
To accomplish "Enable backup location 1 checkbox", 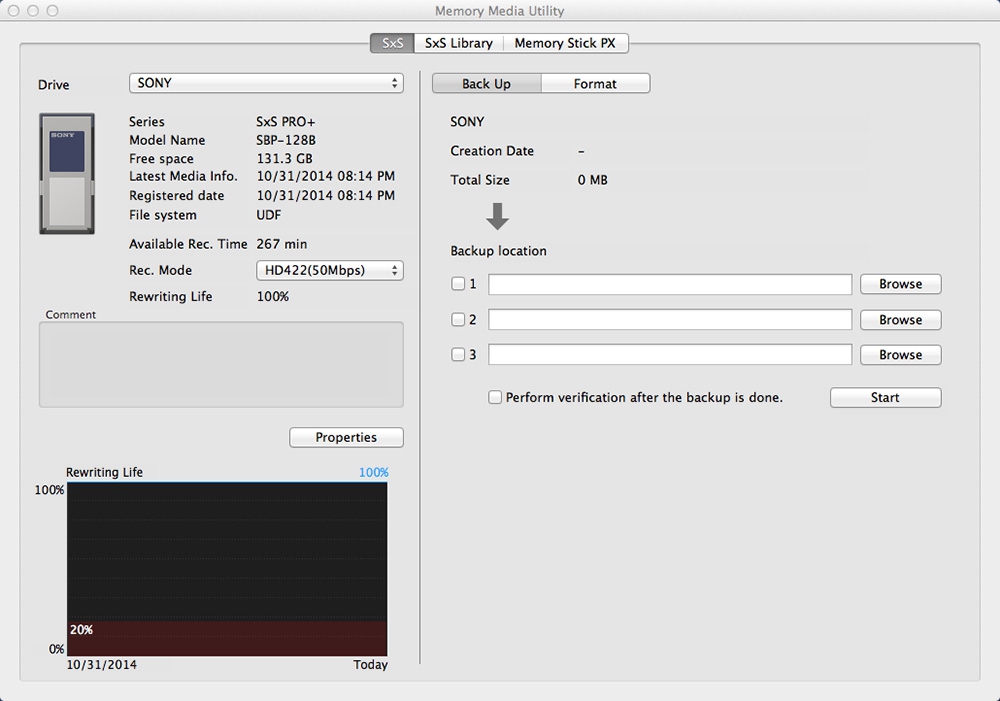I will pos(458,284).
